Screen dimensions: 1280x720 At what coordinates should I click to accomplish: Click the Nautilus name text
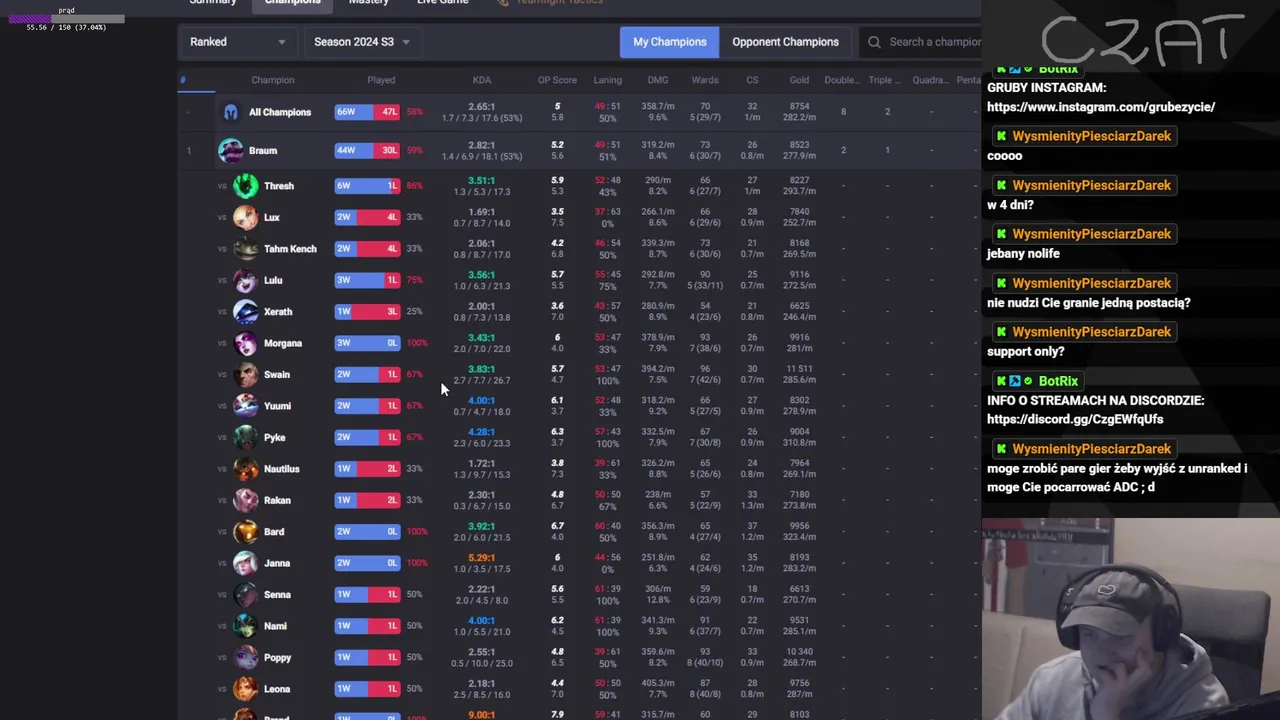click(282, 469)
